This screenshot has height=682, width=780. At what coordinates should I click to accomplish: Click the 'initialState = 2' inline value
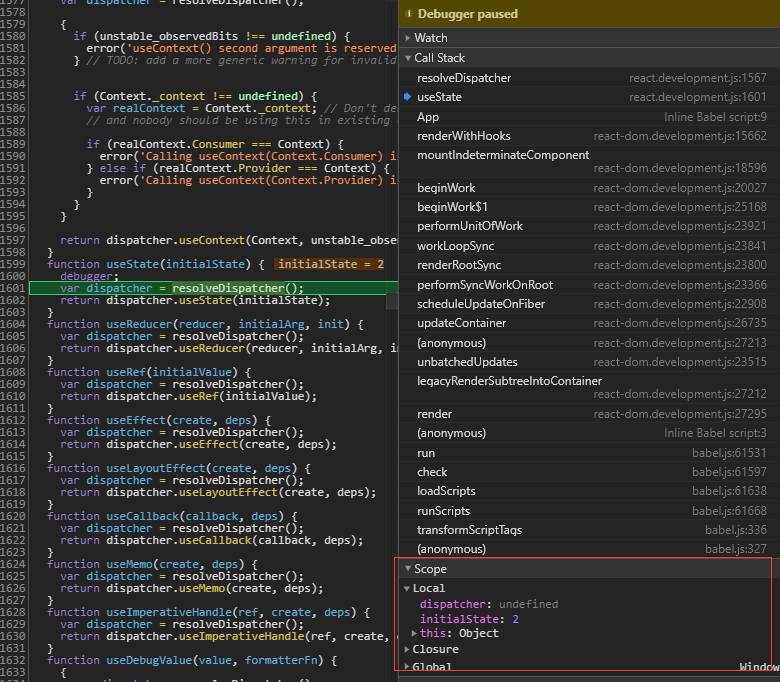coord(330,264)
